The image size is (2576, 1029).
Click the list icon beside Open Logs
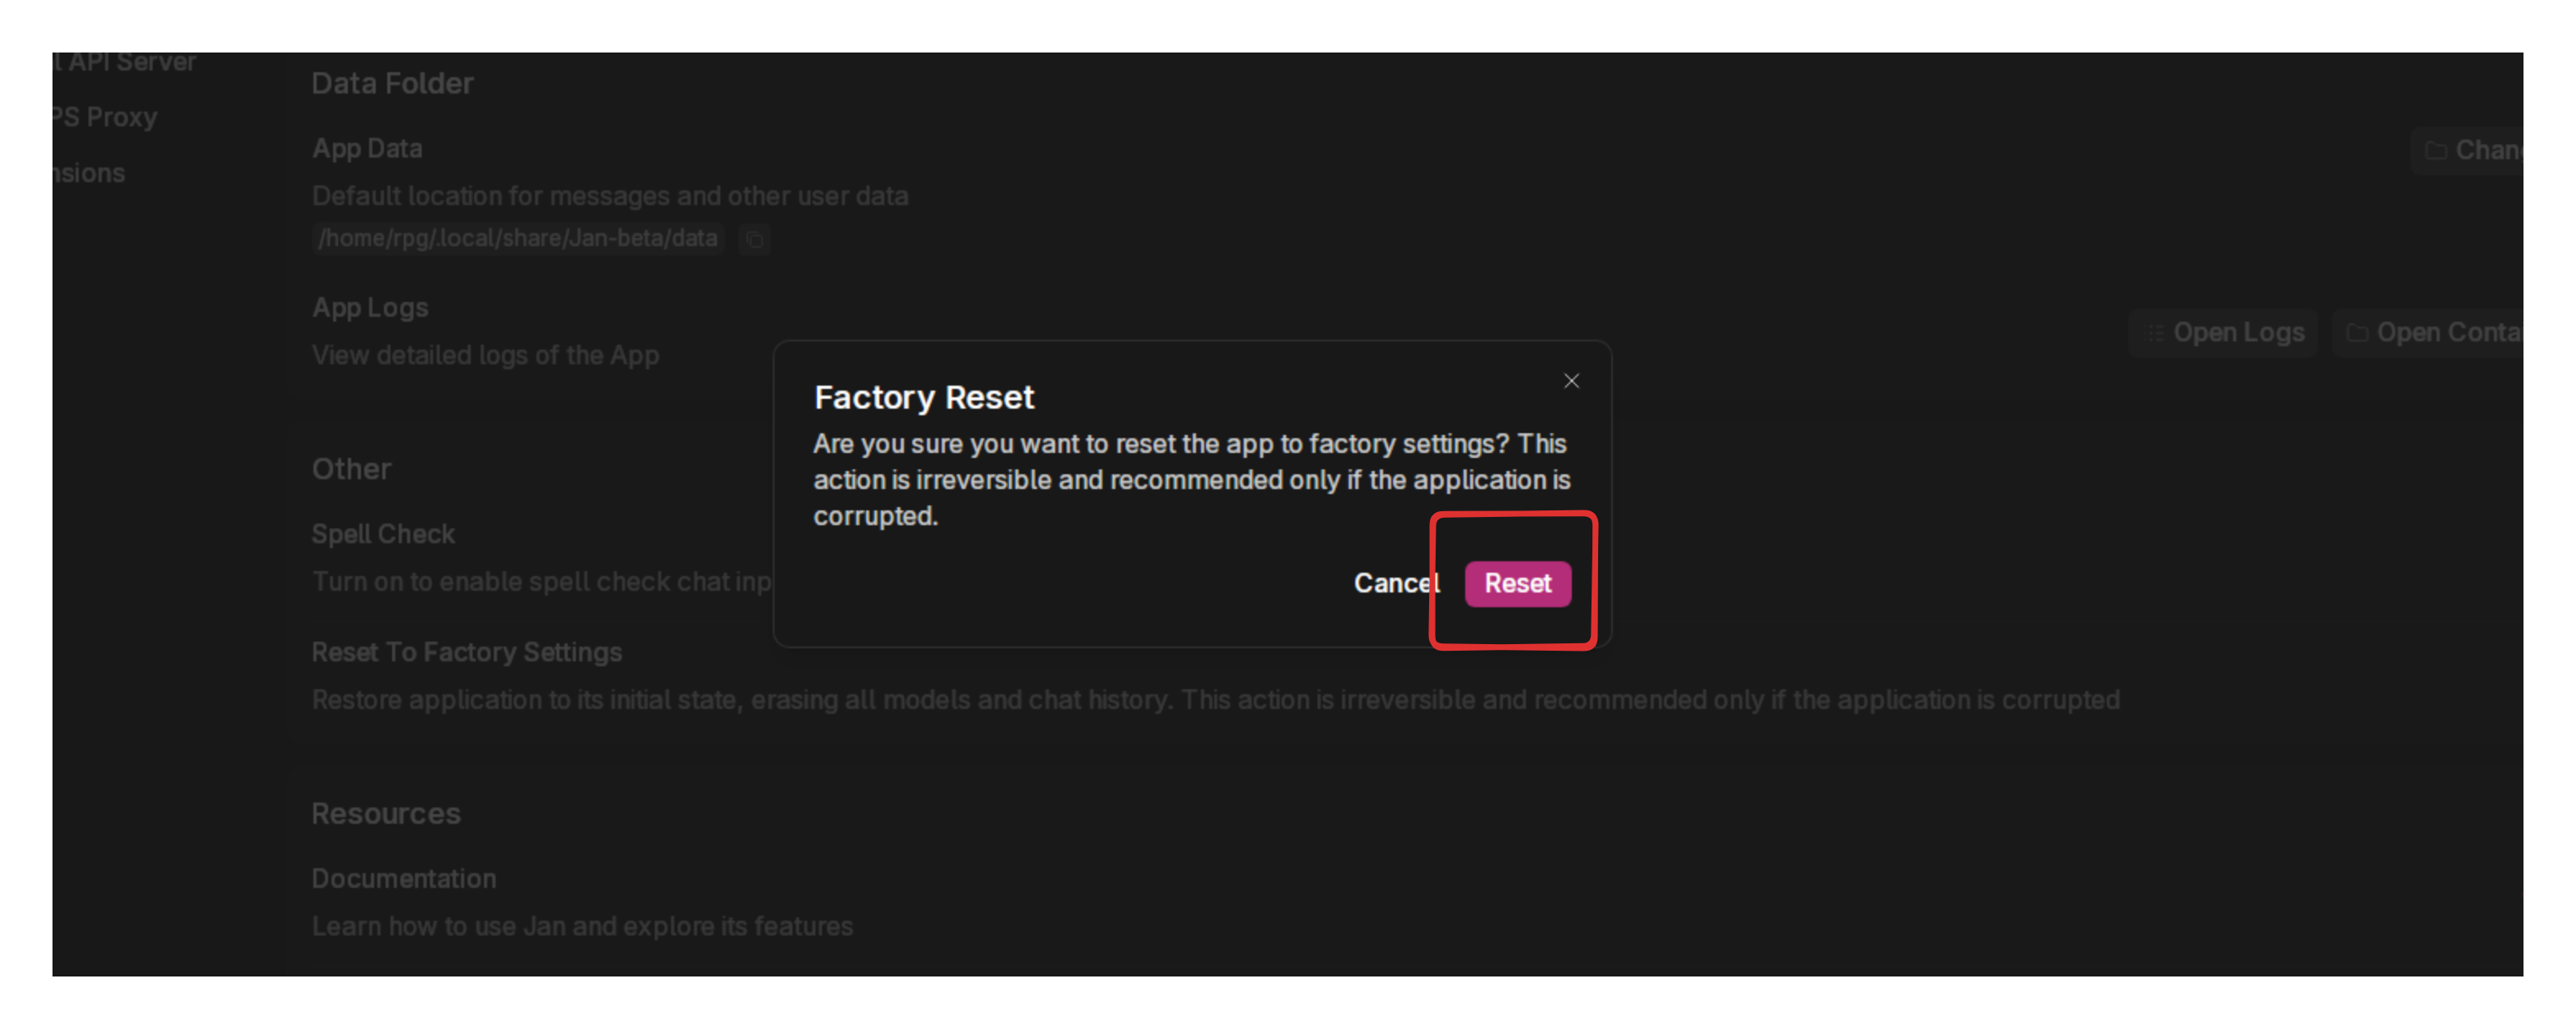pos(2155,333)
